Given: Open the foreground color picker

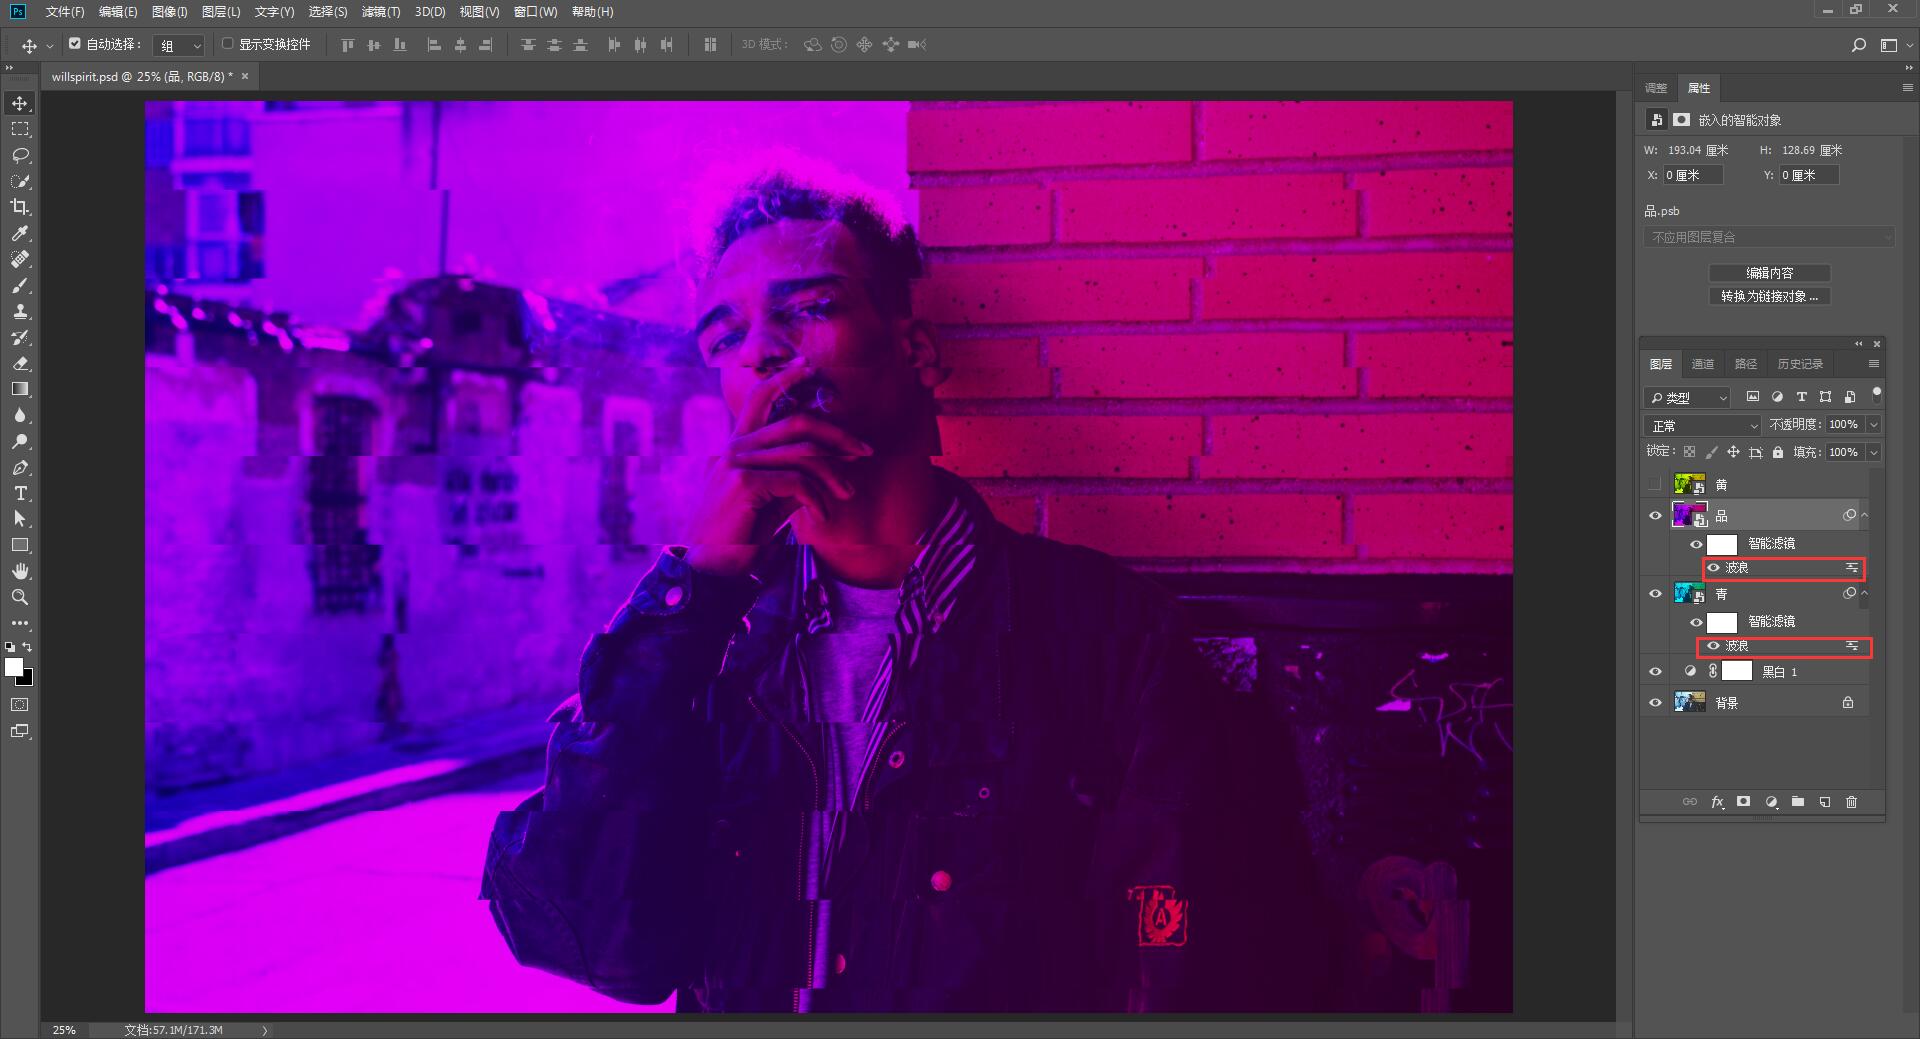Looking at the screenshot, I should click(13, 666).
